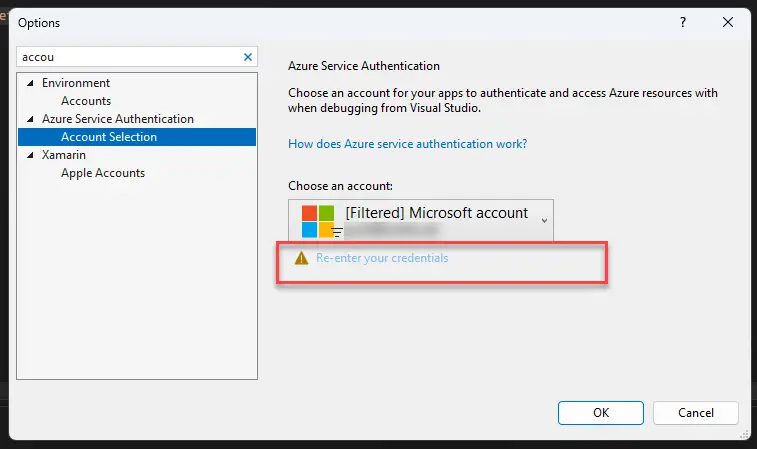Open 'How does Azure service authentication work?' link
Image resolution: width=757 pixels, height=449 pixels.
[x=407, y=144]
